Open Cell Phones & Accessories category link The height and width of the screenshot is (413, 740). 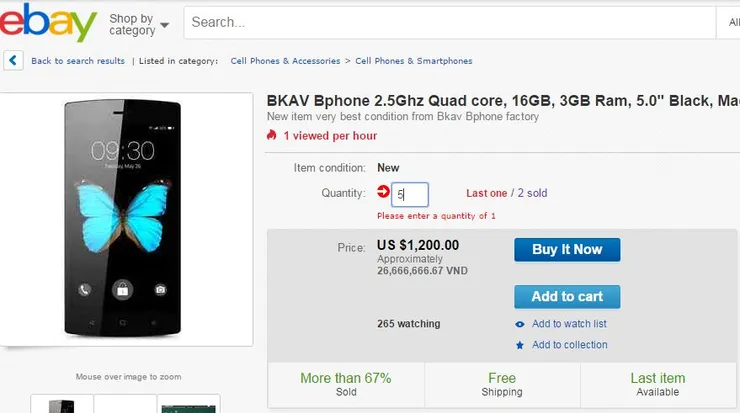(x=285, y=61)
